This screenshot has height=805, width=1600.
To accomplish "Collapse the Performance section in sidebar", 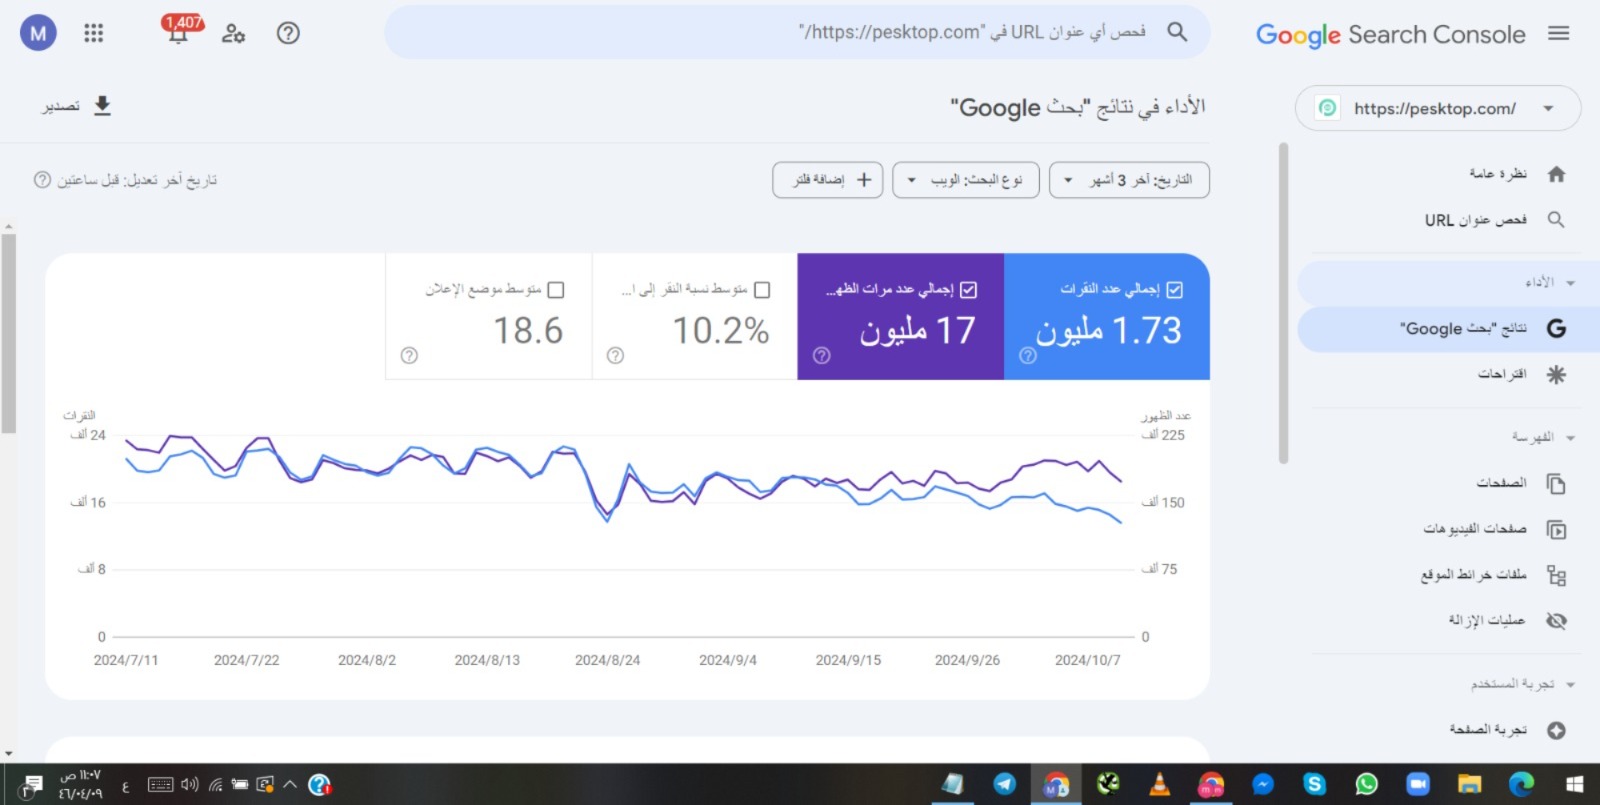I will coord(1570,283).
